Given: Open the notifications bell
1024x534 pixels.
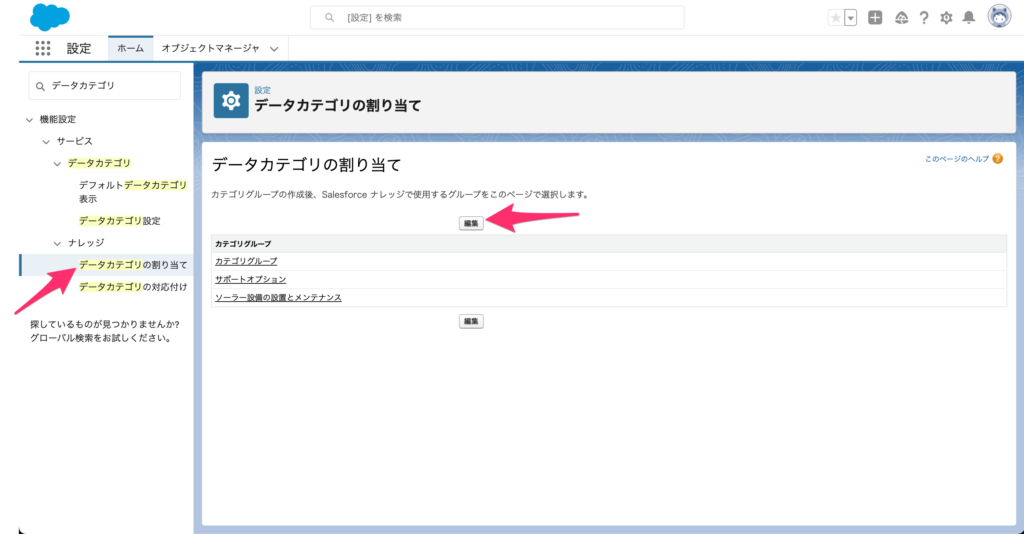Looking at the screenshot, I should click(x=969, y=18).
